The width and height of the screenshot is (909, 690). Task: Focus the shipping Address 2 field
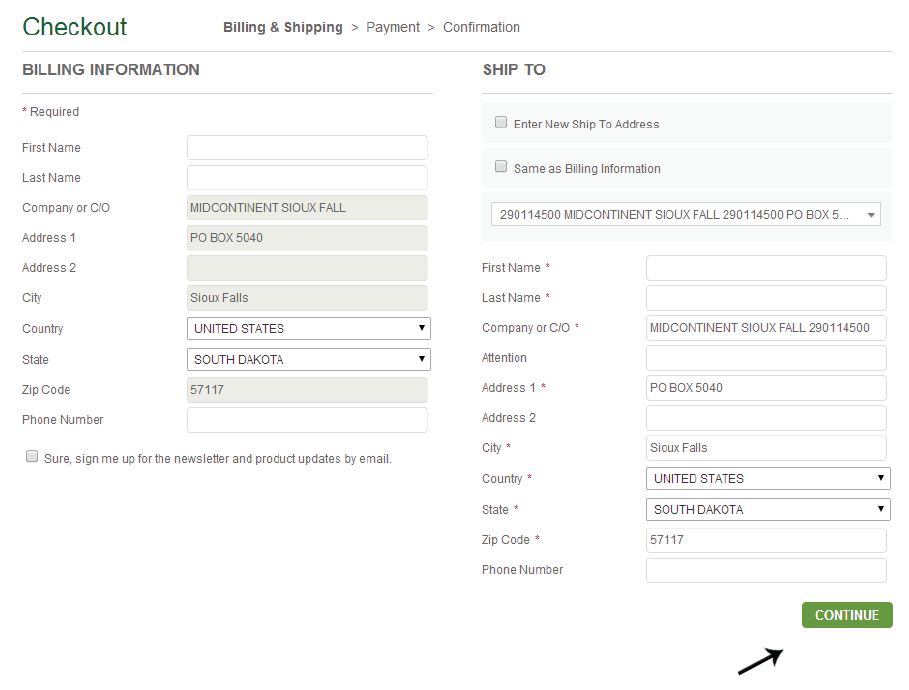click(x=766, y=418)
